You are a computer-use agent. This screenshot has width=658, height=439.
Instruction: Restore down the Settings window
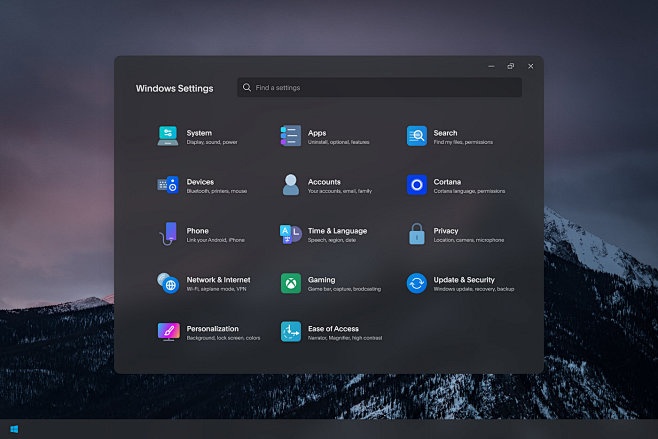(511, 66)
